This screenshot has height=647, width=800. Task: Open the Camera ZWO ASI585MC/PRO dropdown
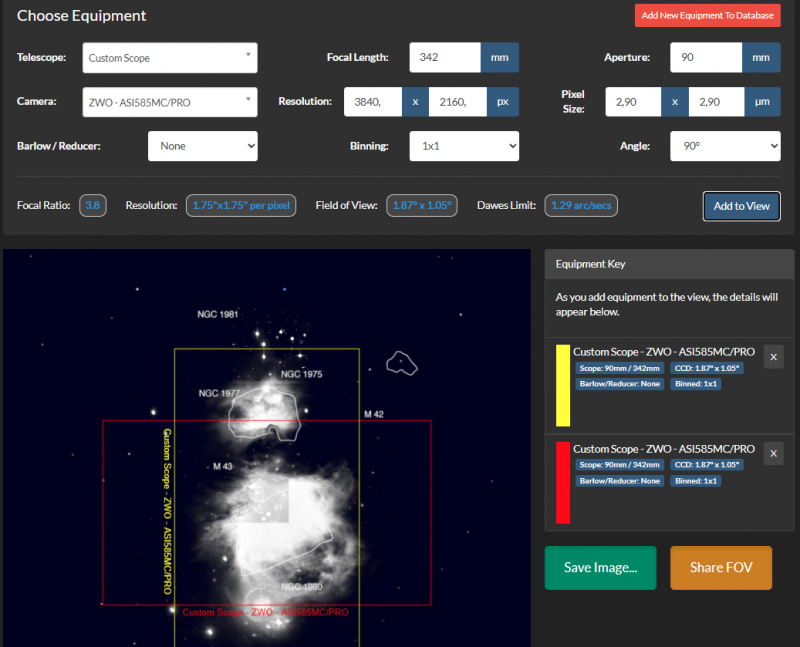(x=170, y=102)
